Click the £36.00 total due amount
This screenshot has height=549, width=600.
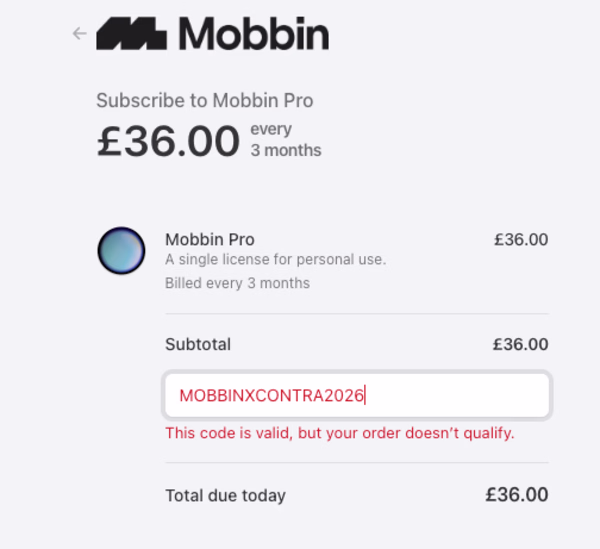[x=517, y=494]
